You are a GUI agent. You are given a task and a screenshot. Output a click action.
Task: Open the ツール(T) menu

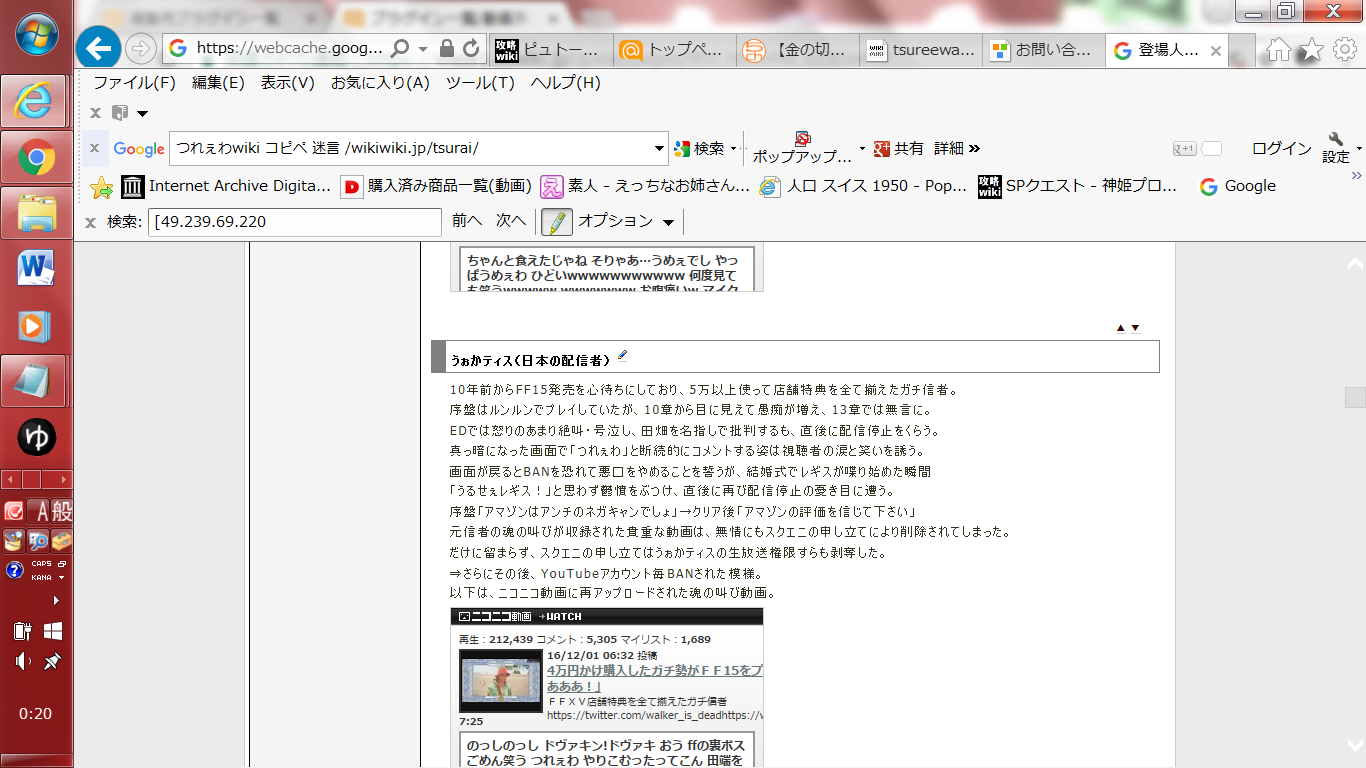[480, 83]
